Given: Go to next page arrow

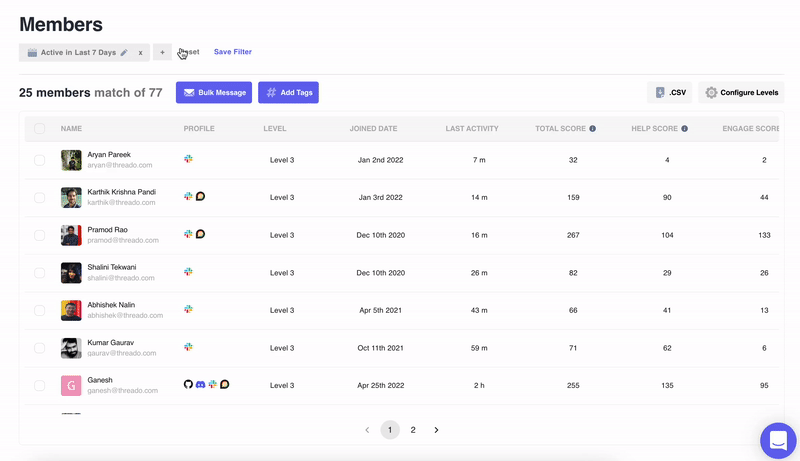Looking at the screenshot, I should coord(436,430).
